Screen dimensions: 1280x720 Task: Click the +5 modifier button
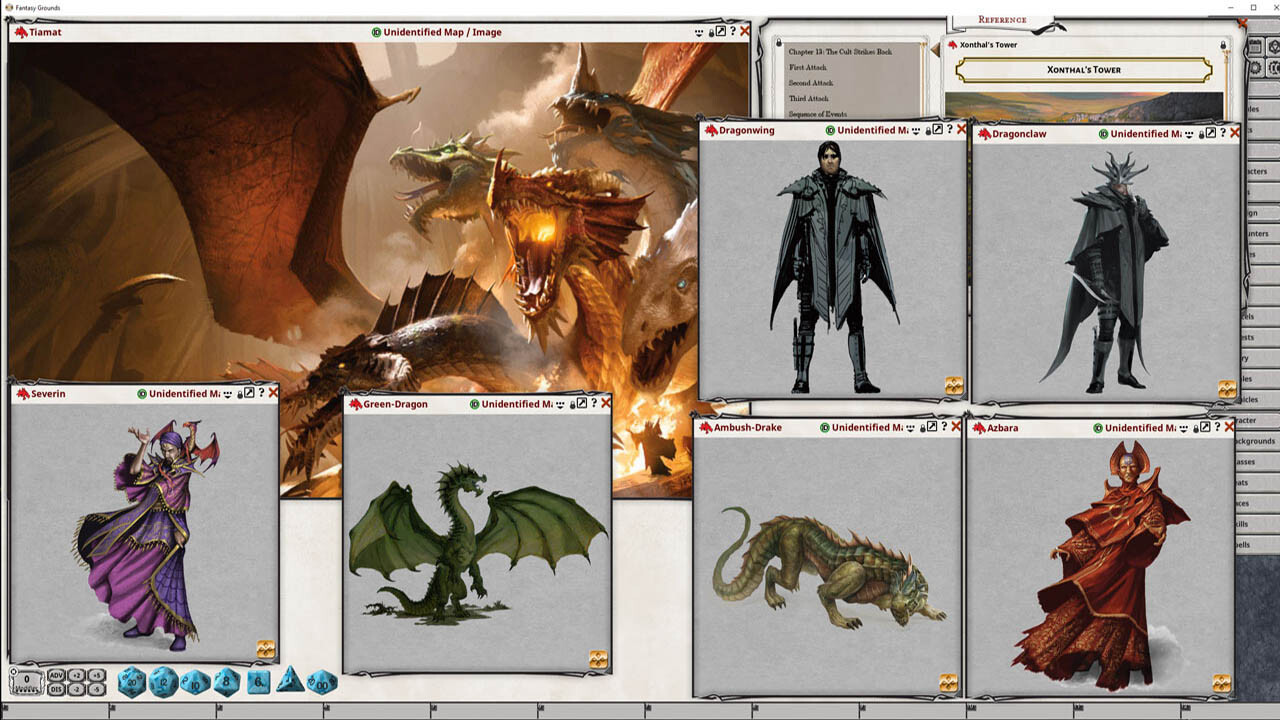pos(96,675)
